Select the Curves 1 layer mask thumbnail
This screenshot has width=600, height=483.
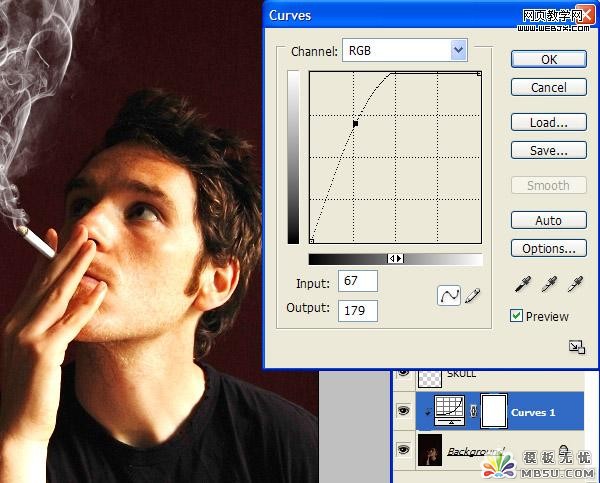pyautogui.click(x=494, y=411)
